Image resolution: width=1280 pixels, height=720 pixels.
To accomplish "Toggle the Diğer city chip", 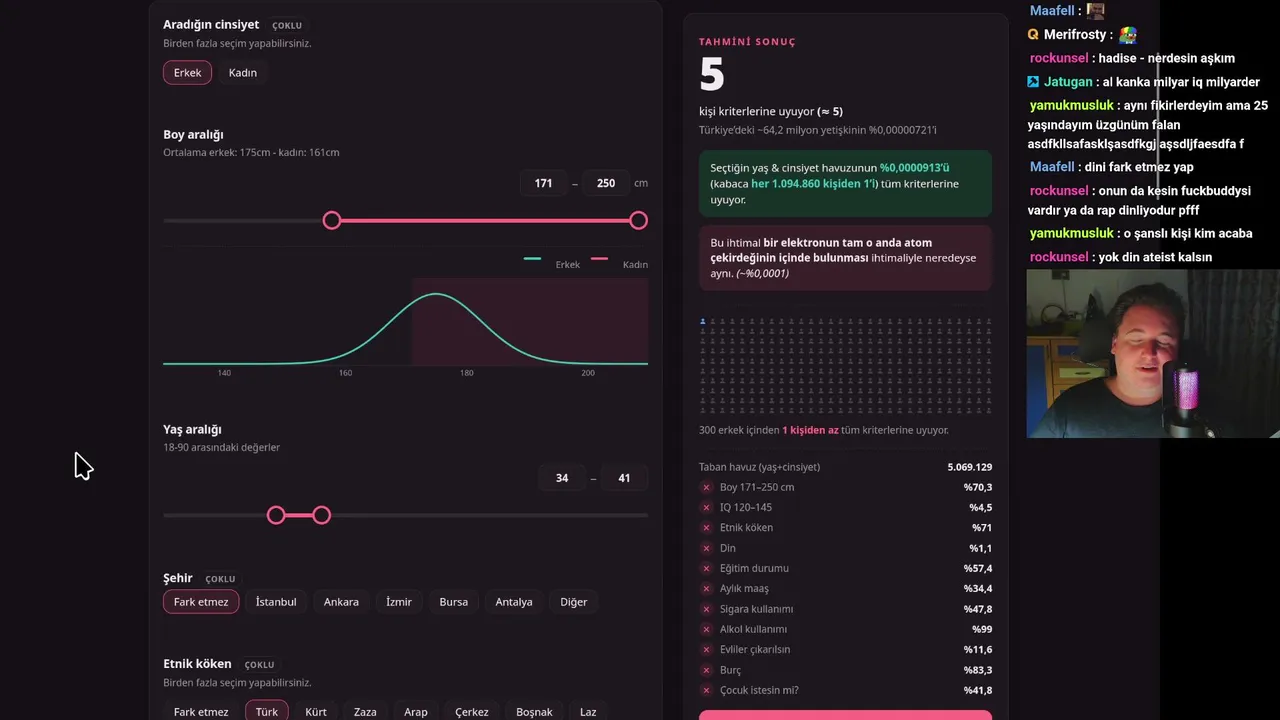I will 574,602.
